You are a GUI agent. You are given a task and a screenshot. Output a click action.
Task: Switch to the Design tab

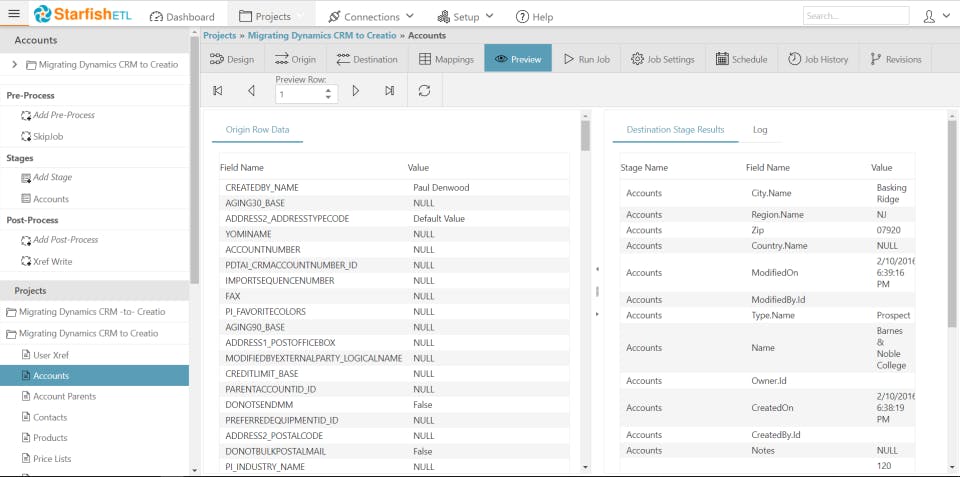232,59
